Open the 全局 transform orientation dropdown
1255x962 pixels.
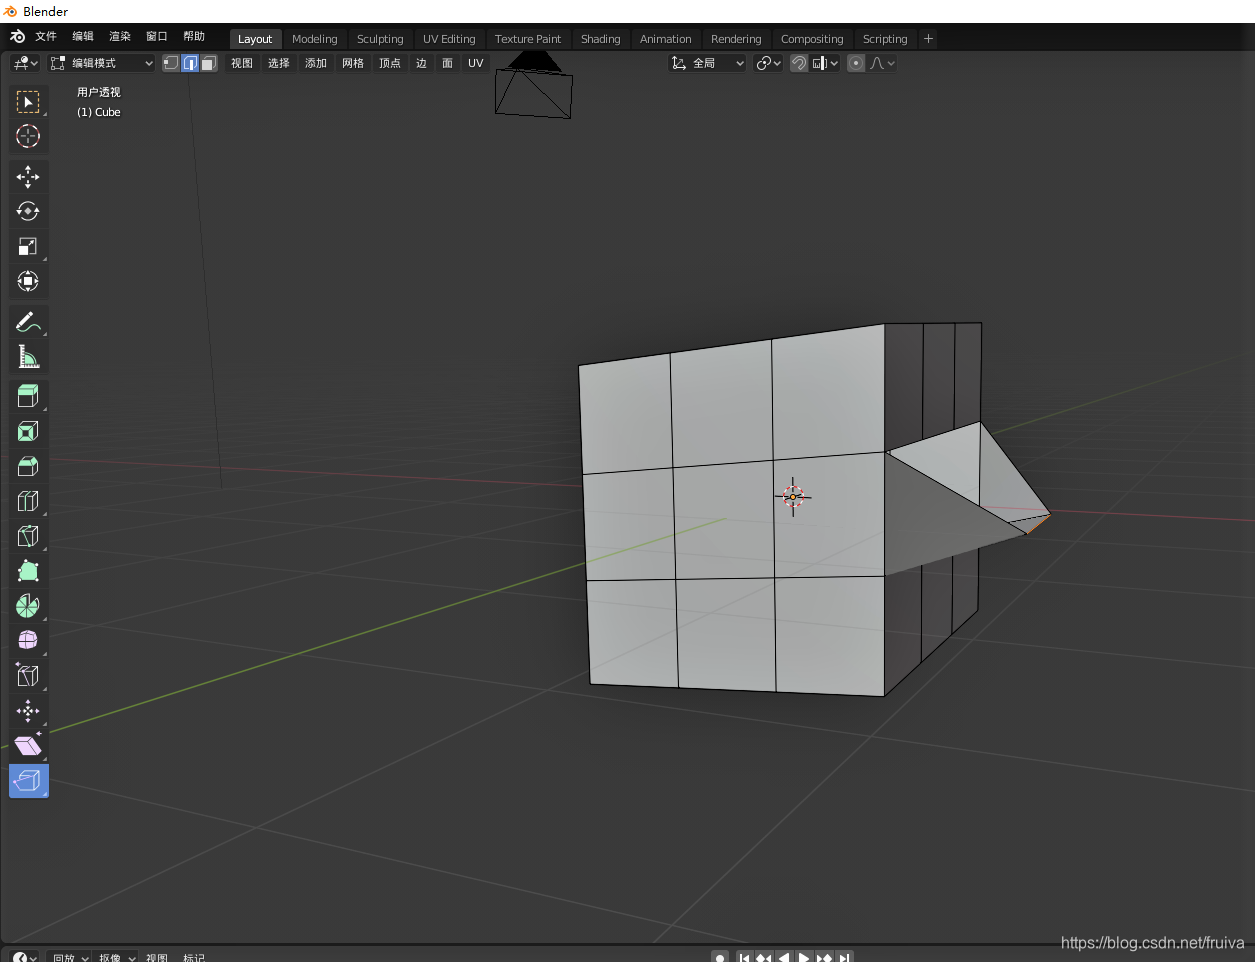tap(707, 63)
